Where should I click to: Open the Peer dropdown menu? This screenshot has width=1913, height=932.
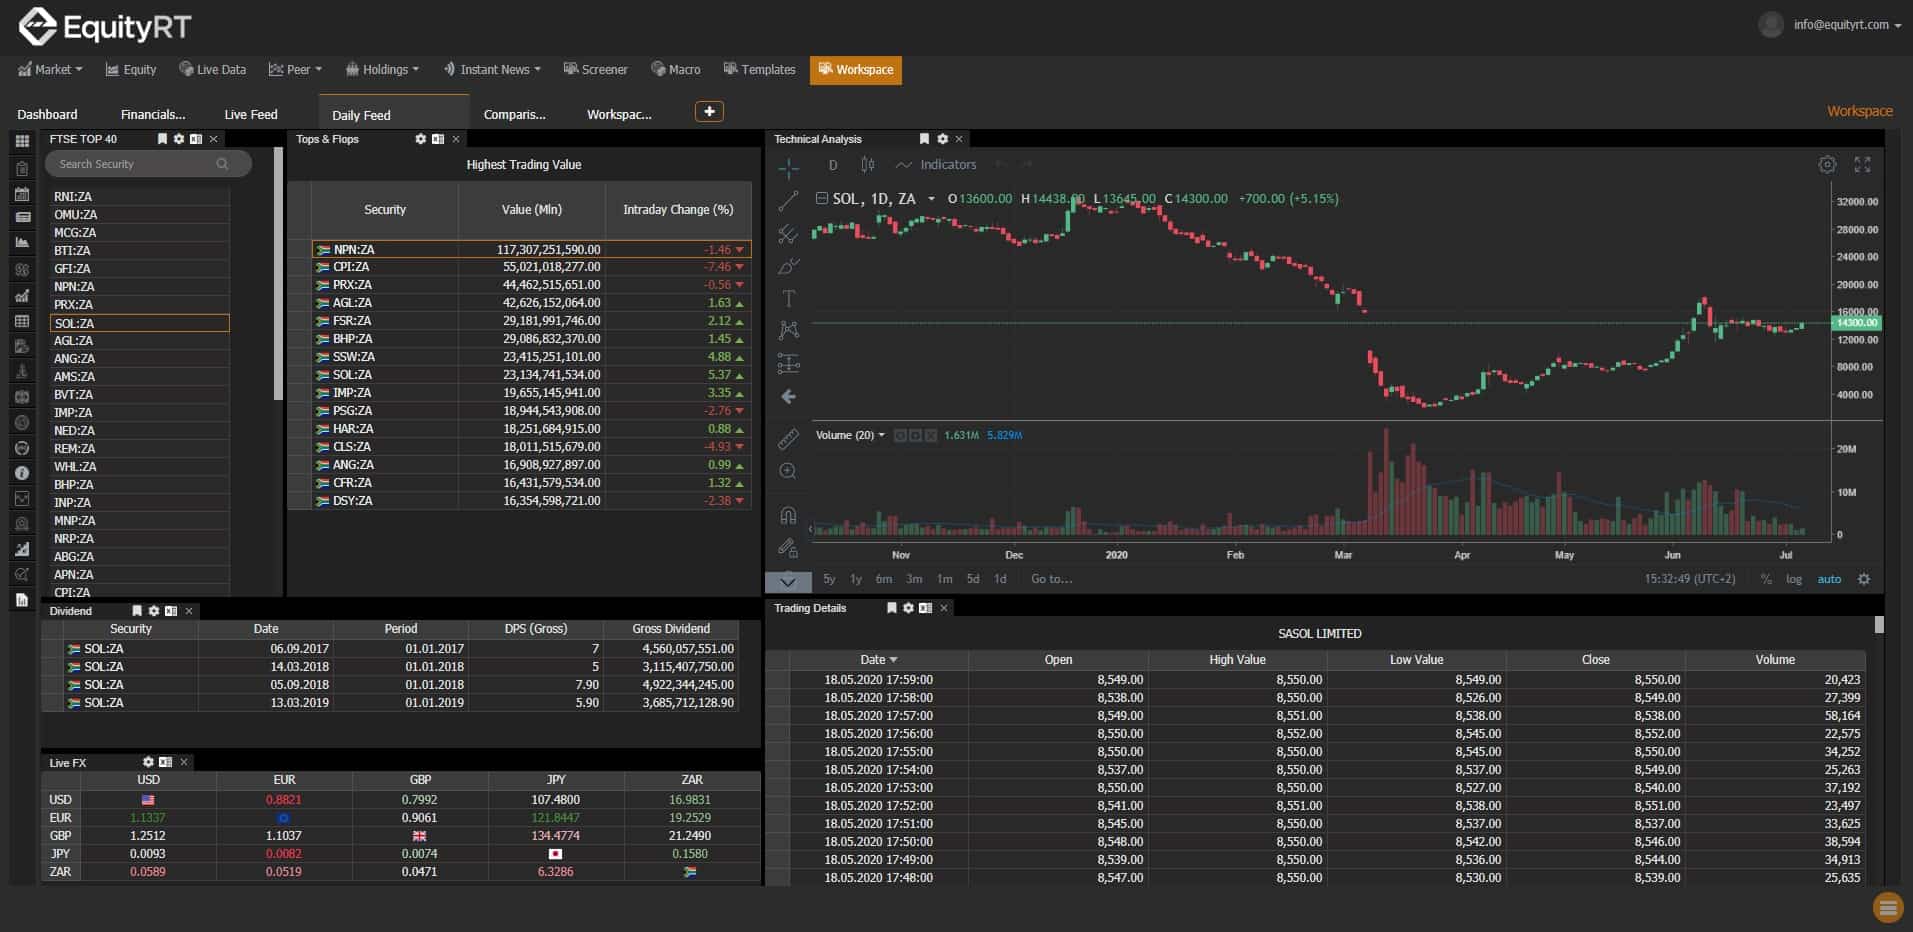tap(295, 70)
